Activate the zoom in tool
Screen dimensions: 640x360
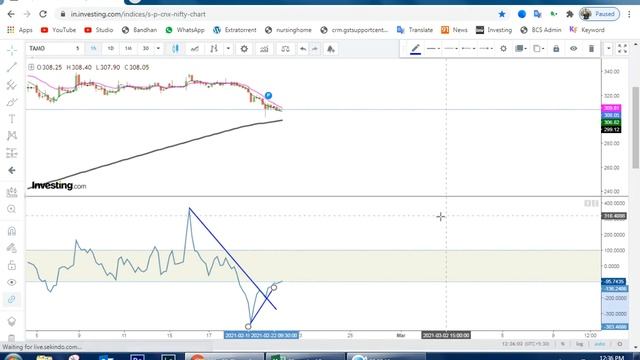[x=11, y=209]
